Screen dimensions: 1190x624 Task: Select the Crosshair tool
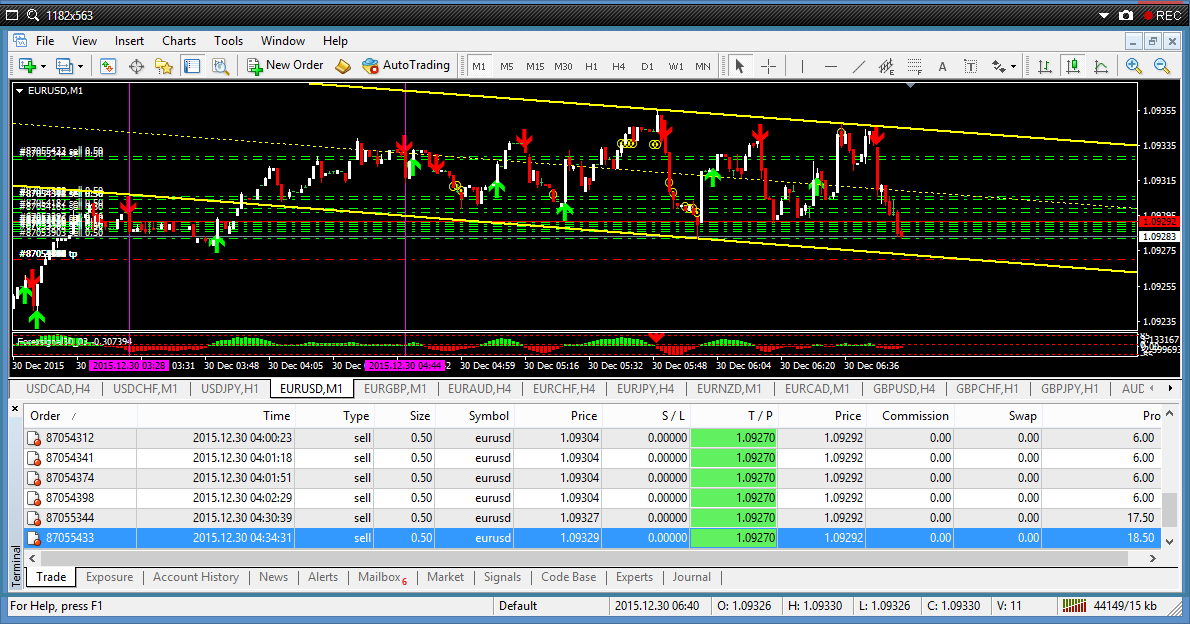point(768,66)
